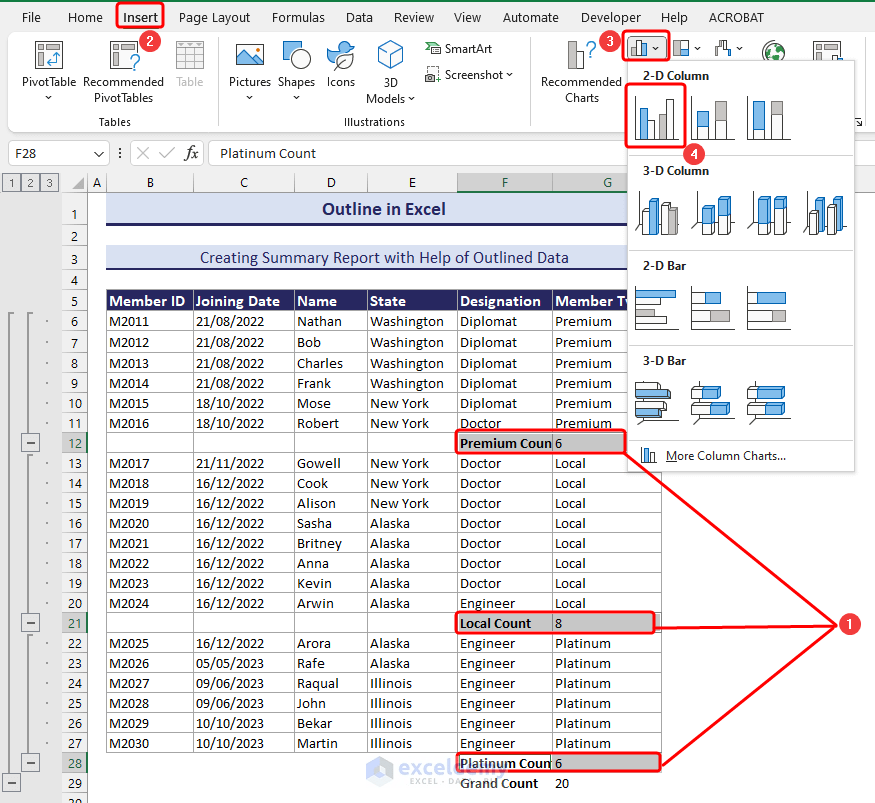Screen dimensions: 875x803
Task: Open Insert Function with the fx button
Action: pyautogui.click(x=190, y=153)
